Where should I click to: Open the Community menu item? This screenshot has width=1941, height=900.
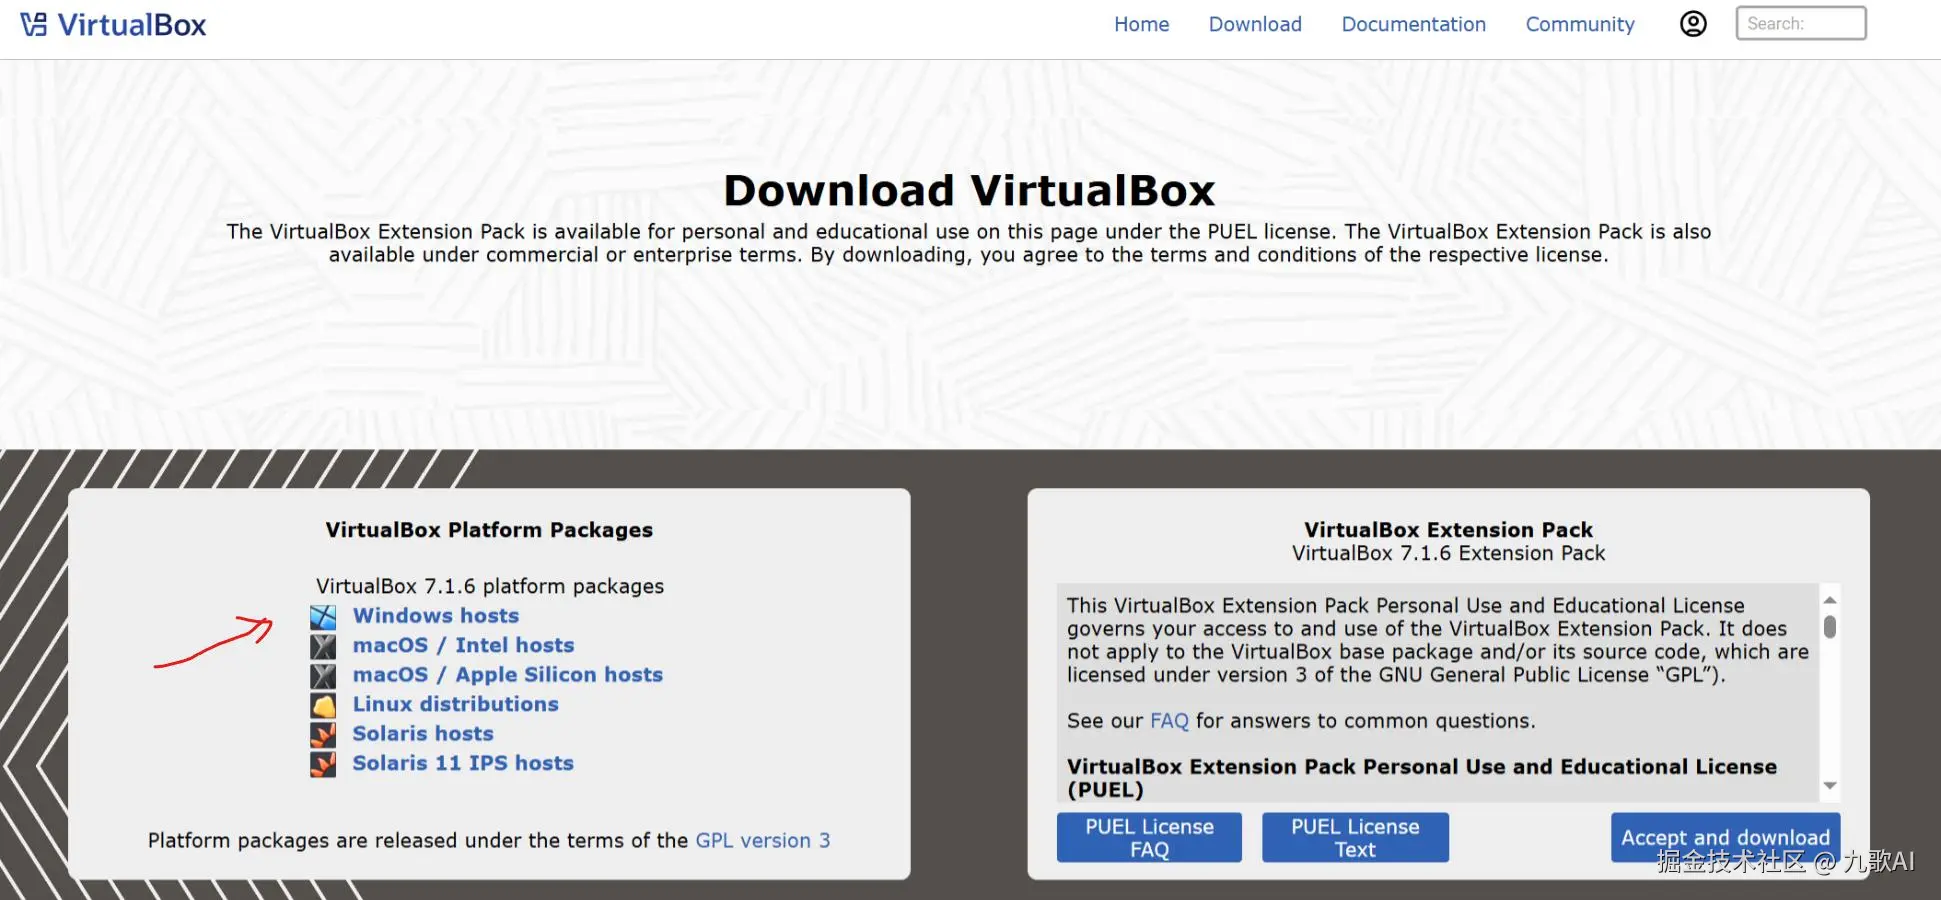coord(1580,24)
